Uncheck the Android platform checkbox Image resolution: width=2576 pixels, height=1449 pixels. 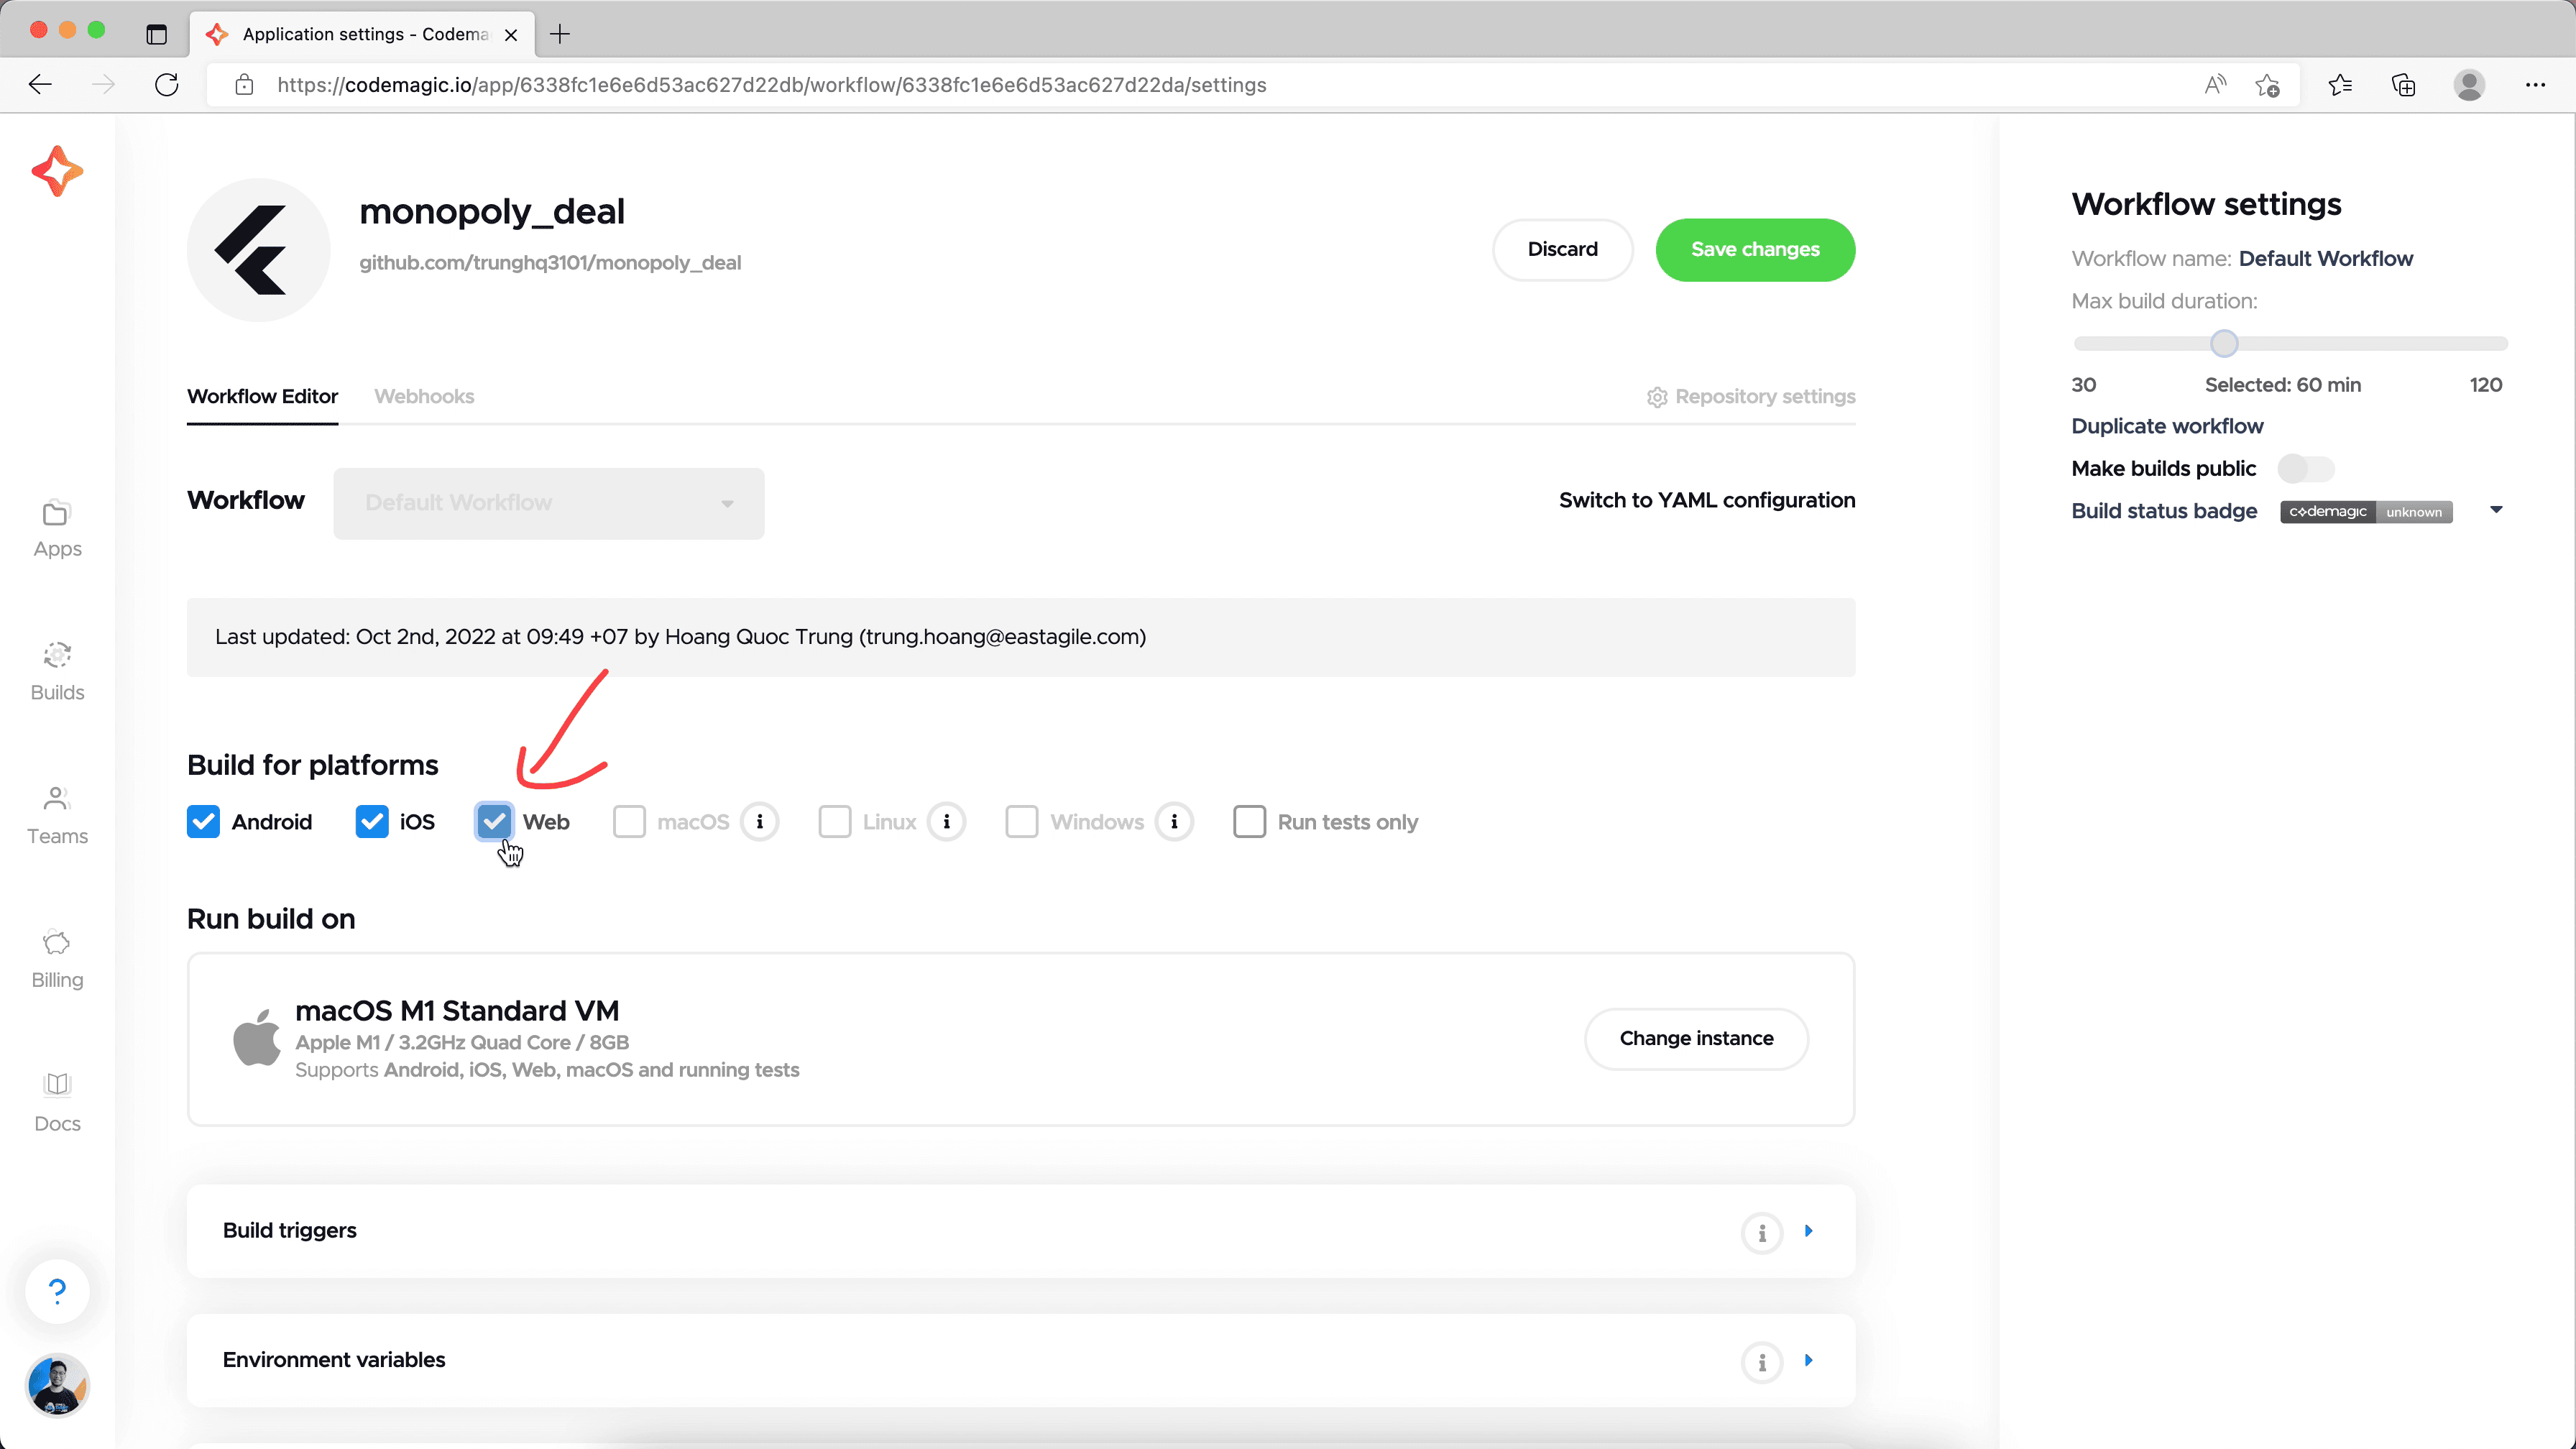(203, 822)
